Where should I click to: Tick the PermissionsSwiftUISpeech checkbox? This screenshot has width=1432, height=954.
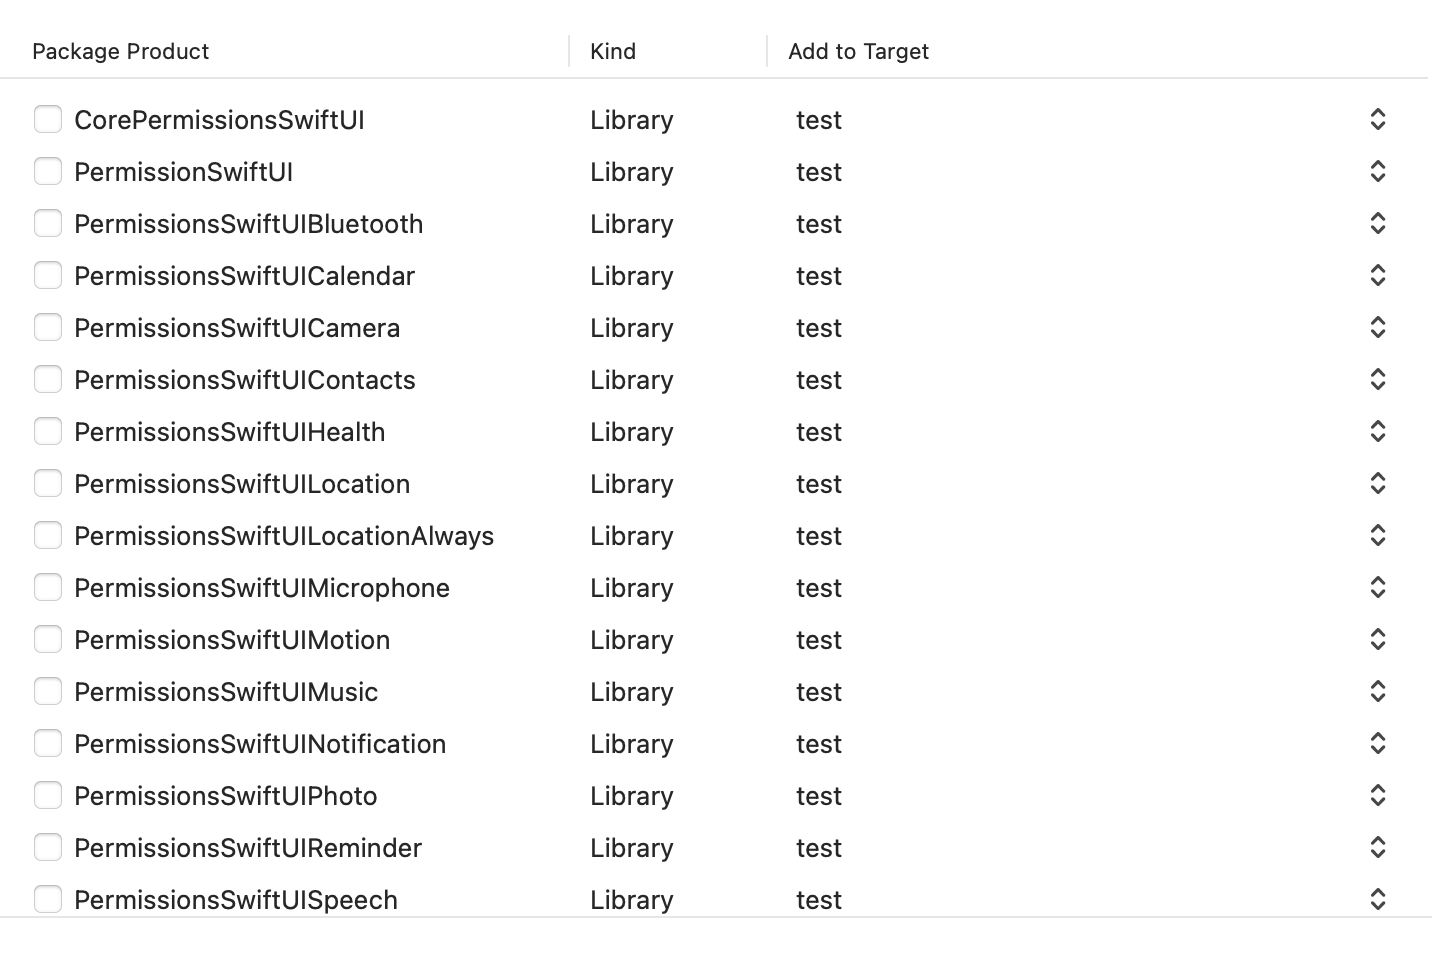pos(48,899)
